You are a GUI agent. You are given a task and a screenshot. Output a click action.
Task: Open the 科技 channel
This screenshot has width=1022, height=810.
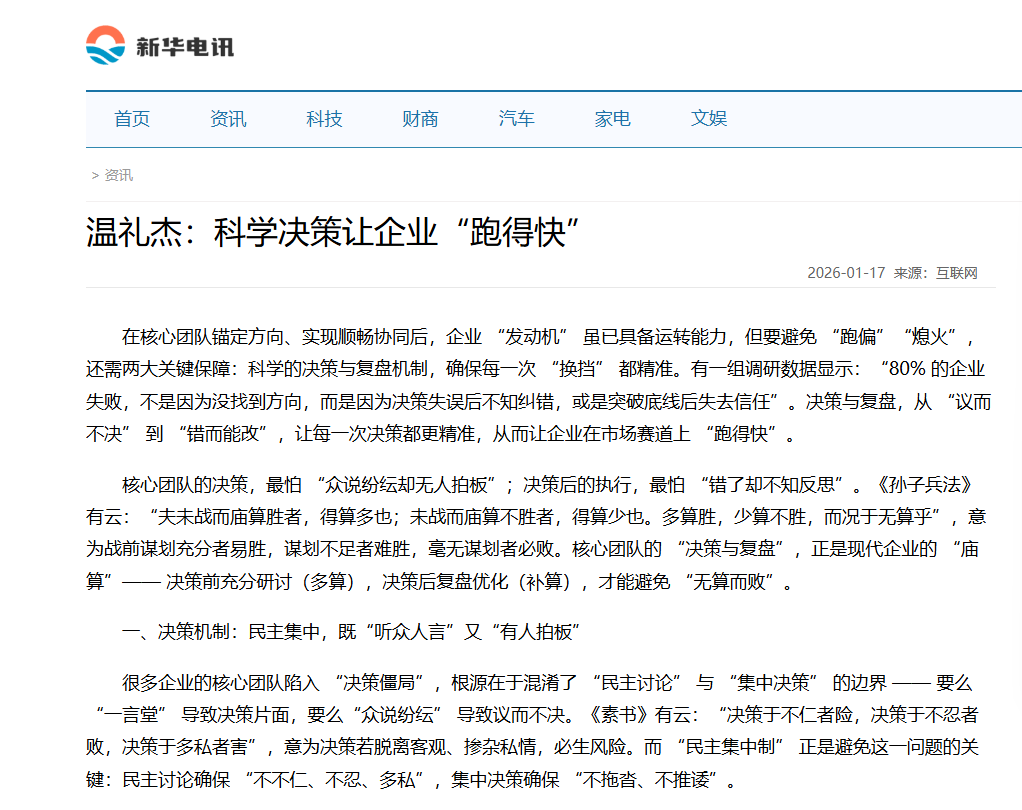322,118
